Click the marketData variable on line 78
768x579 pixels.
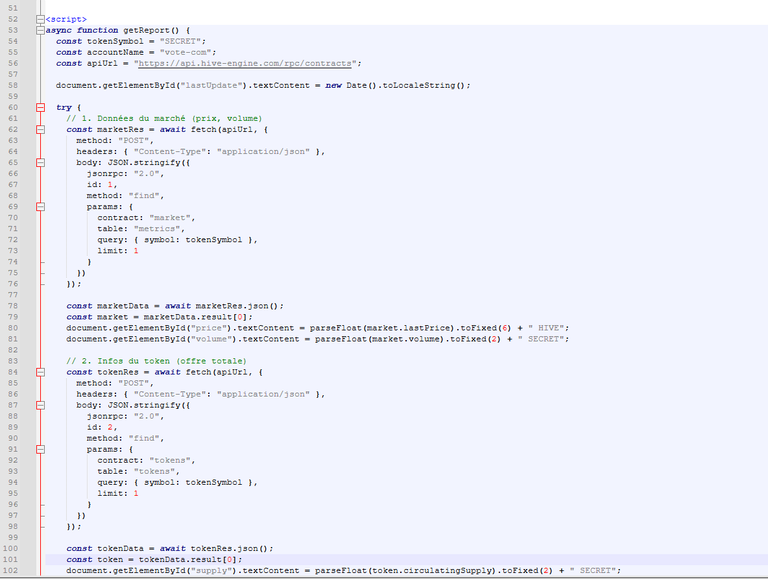123,306
